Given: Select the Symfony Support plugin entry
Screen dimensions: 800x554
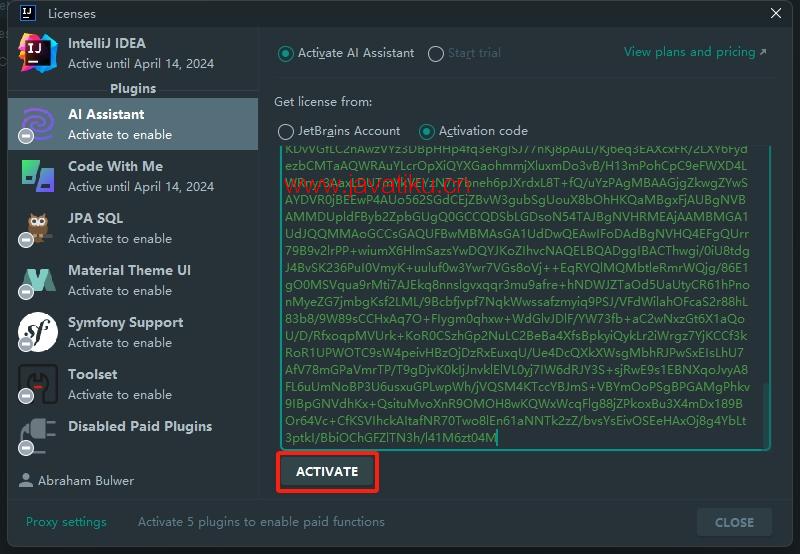Looking at the screenshot, I should tap(133, 332).
